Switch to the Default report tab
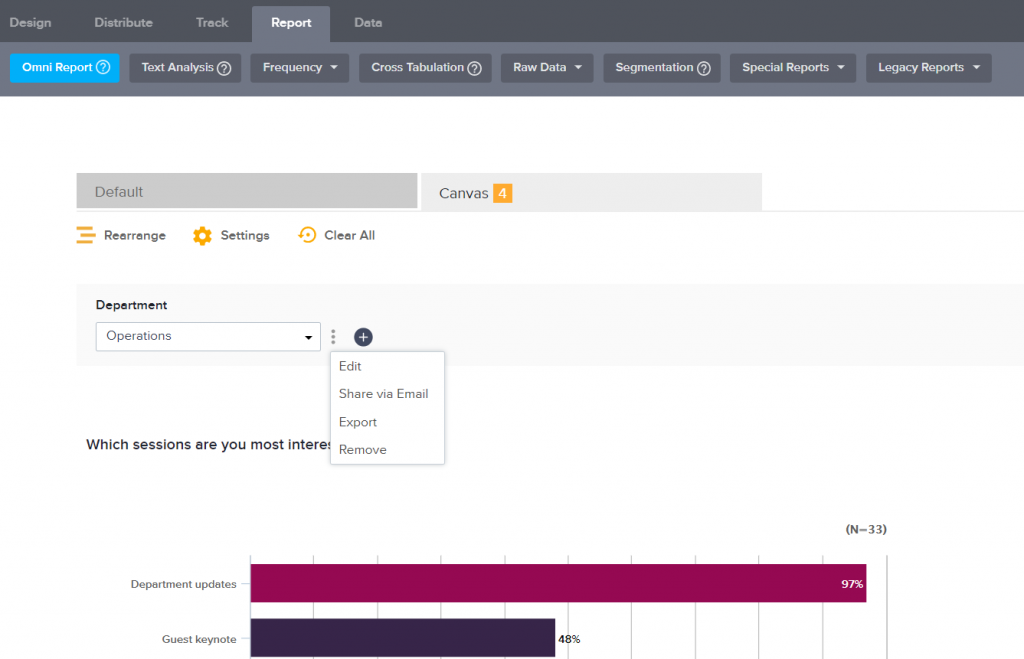 [x=246, y=191]
